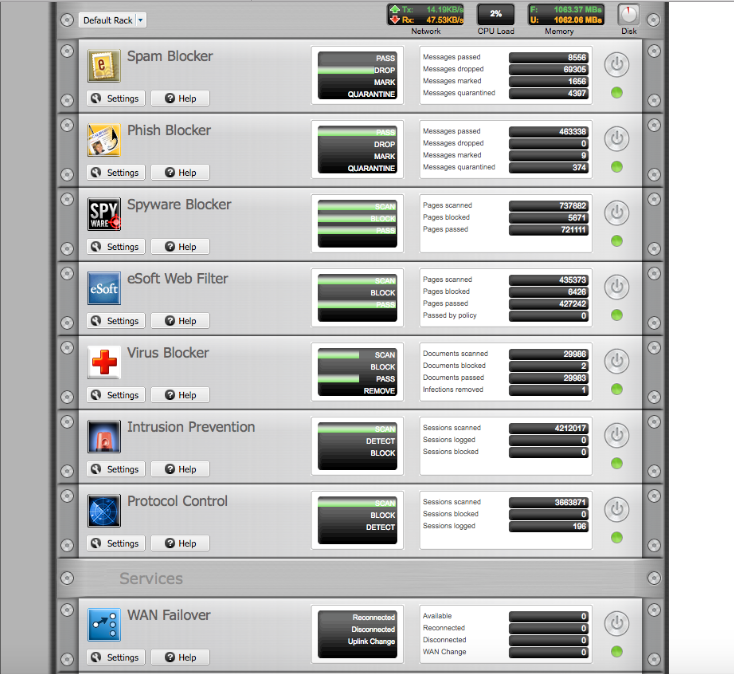Screen dimensions: 734x674
Task: Click eSoft Web Filter activity graph
Action: [x=358, y=298]
